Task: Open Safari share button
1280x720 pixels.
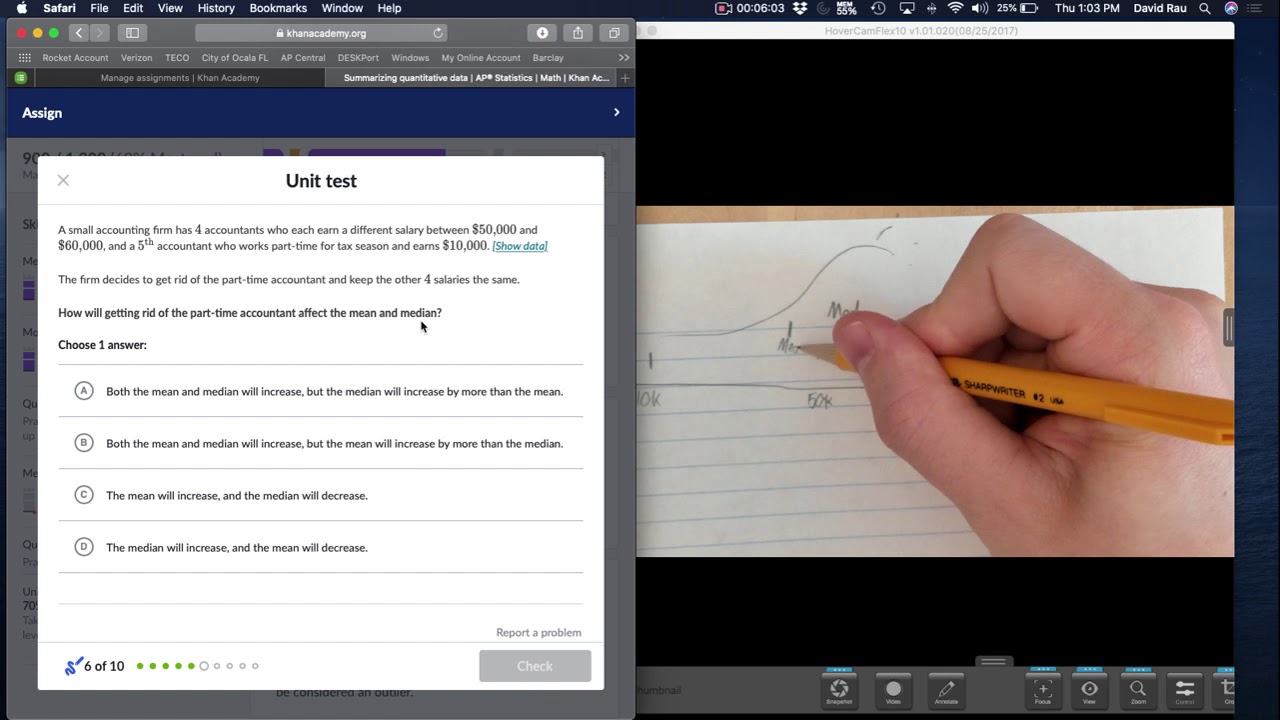Action: (578, 33)
